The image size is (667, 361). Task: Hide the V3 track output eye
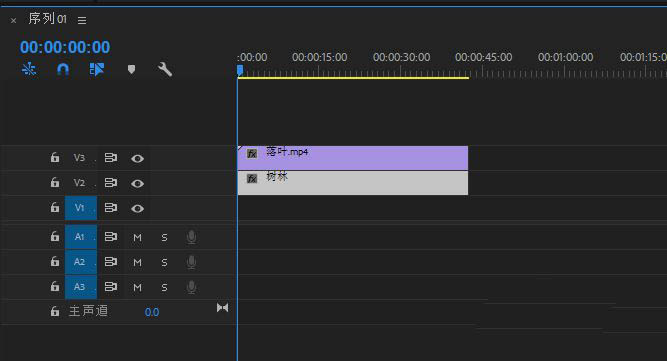point(137,158)
